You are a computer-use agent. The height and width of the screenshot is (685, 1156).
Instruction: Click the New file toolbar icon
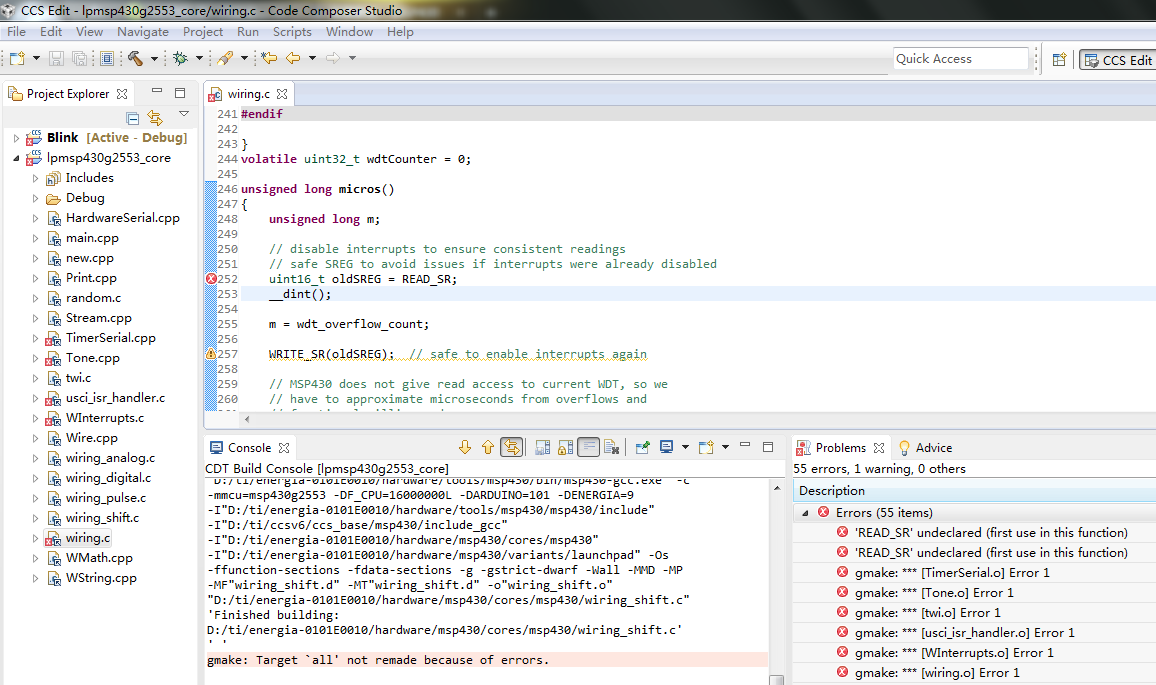pyautogui.click(x=17, y=59)
